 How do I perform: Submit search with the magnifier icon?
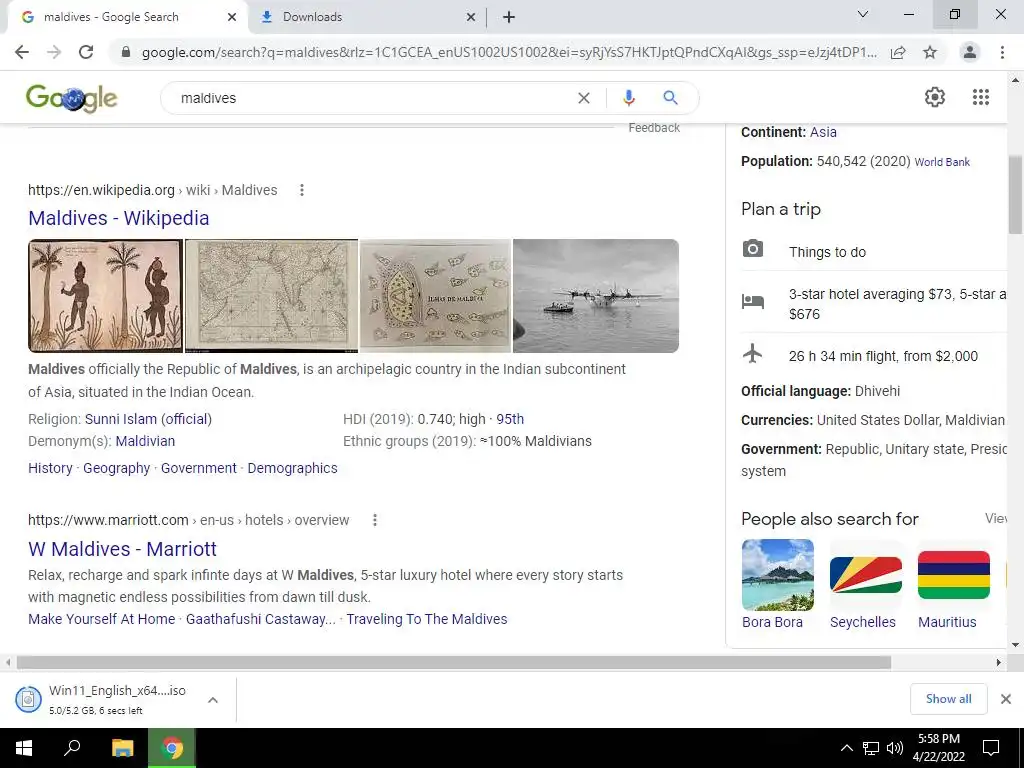[x=670, y=98]
